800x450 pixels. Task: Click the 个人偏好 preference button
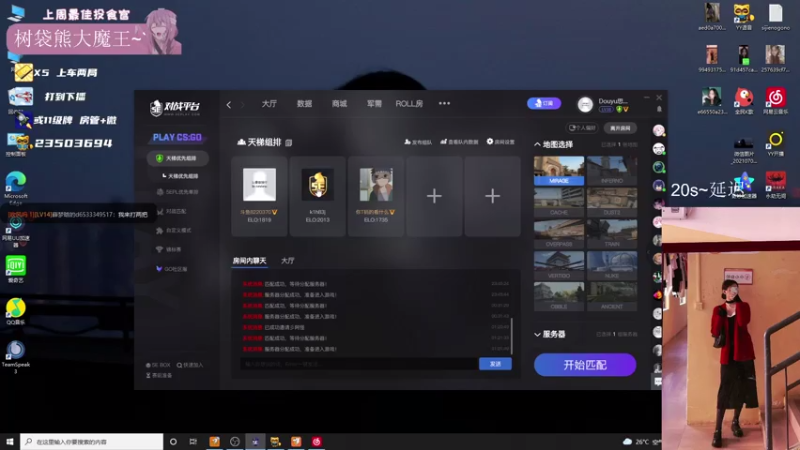(x=582, y=128)
